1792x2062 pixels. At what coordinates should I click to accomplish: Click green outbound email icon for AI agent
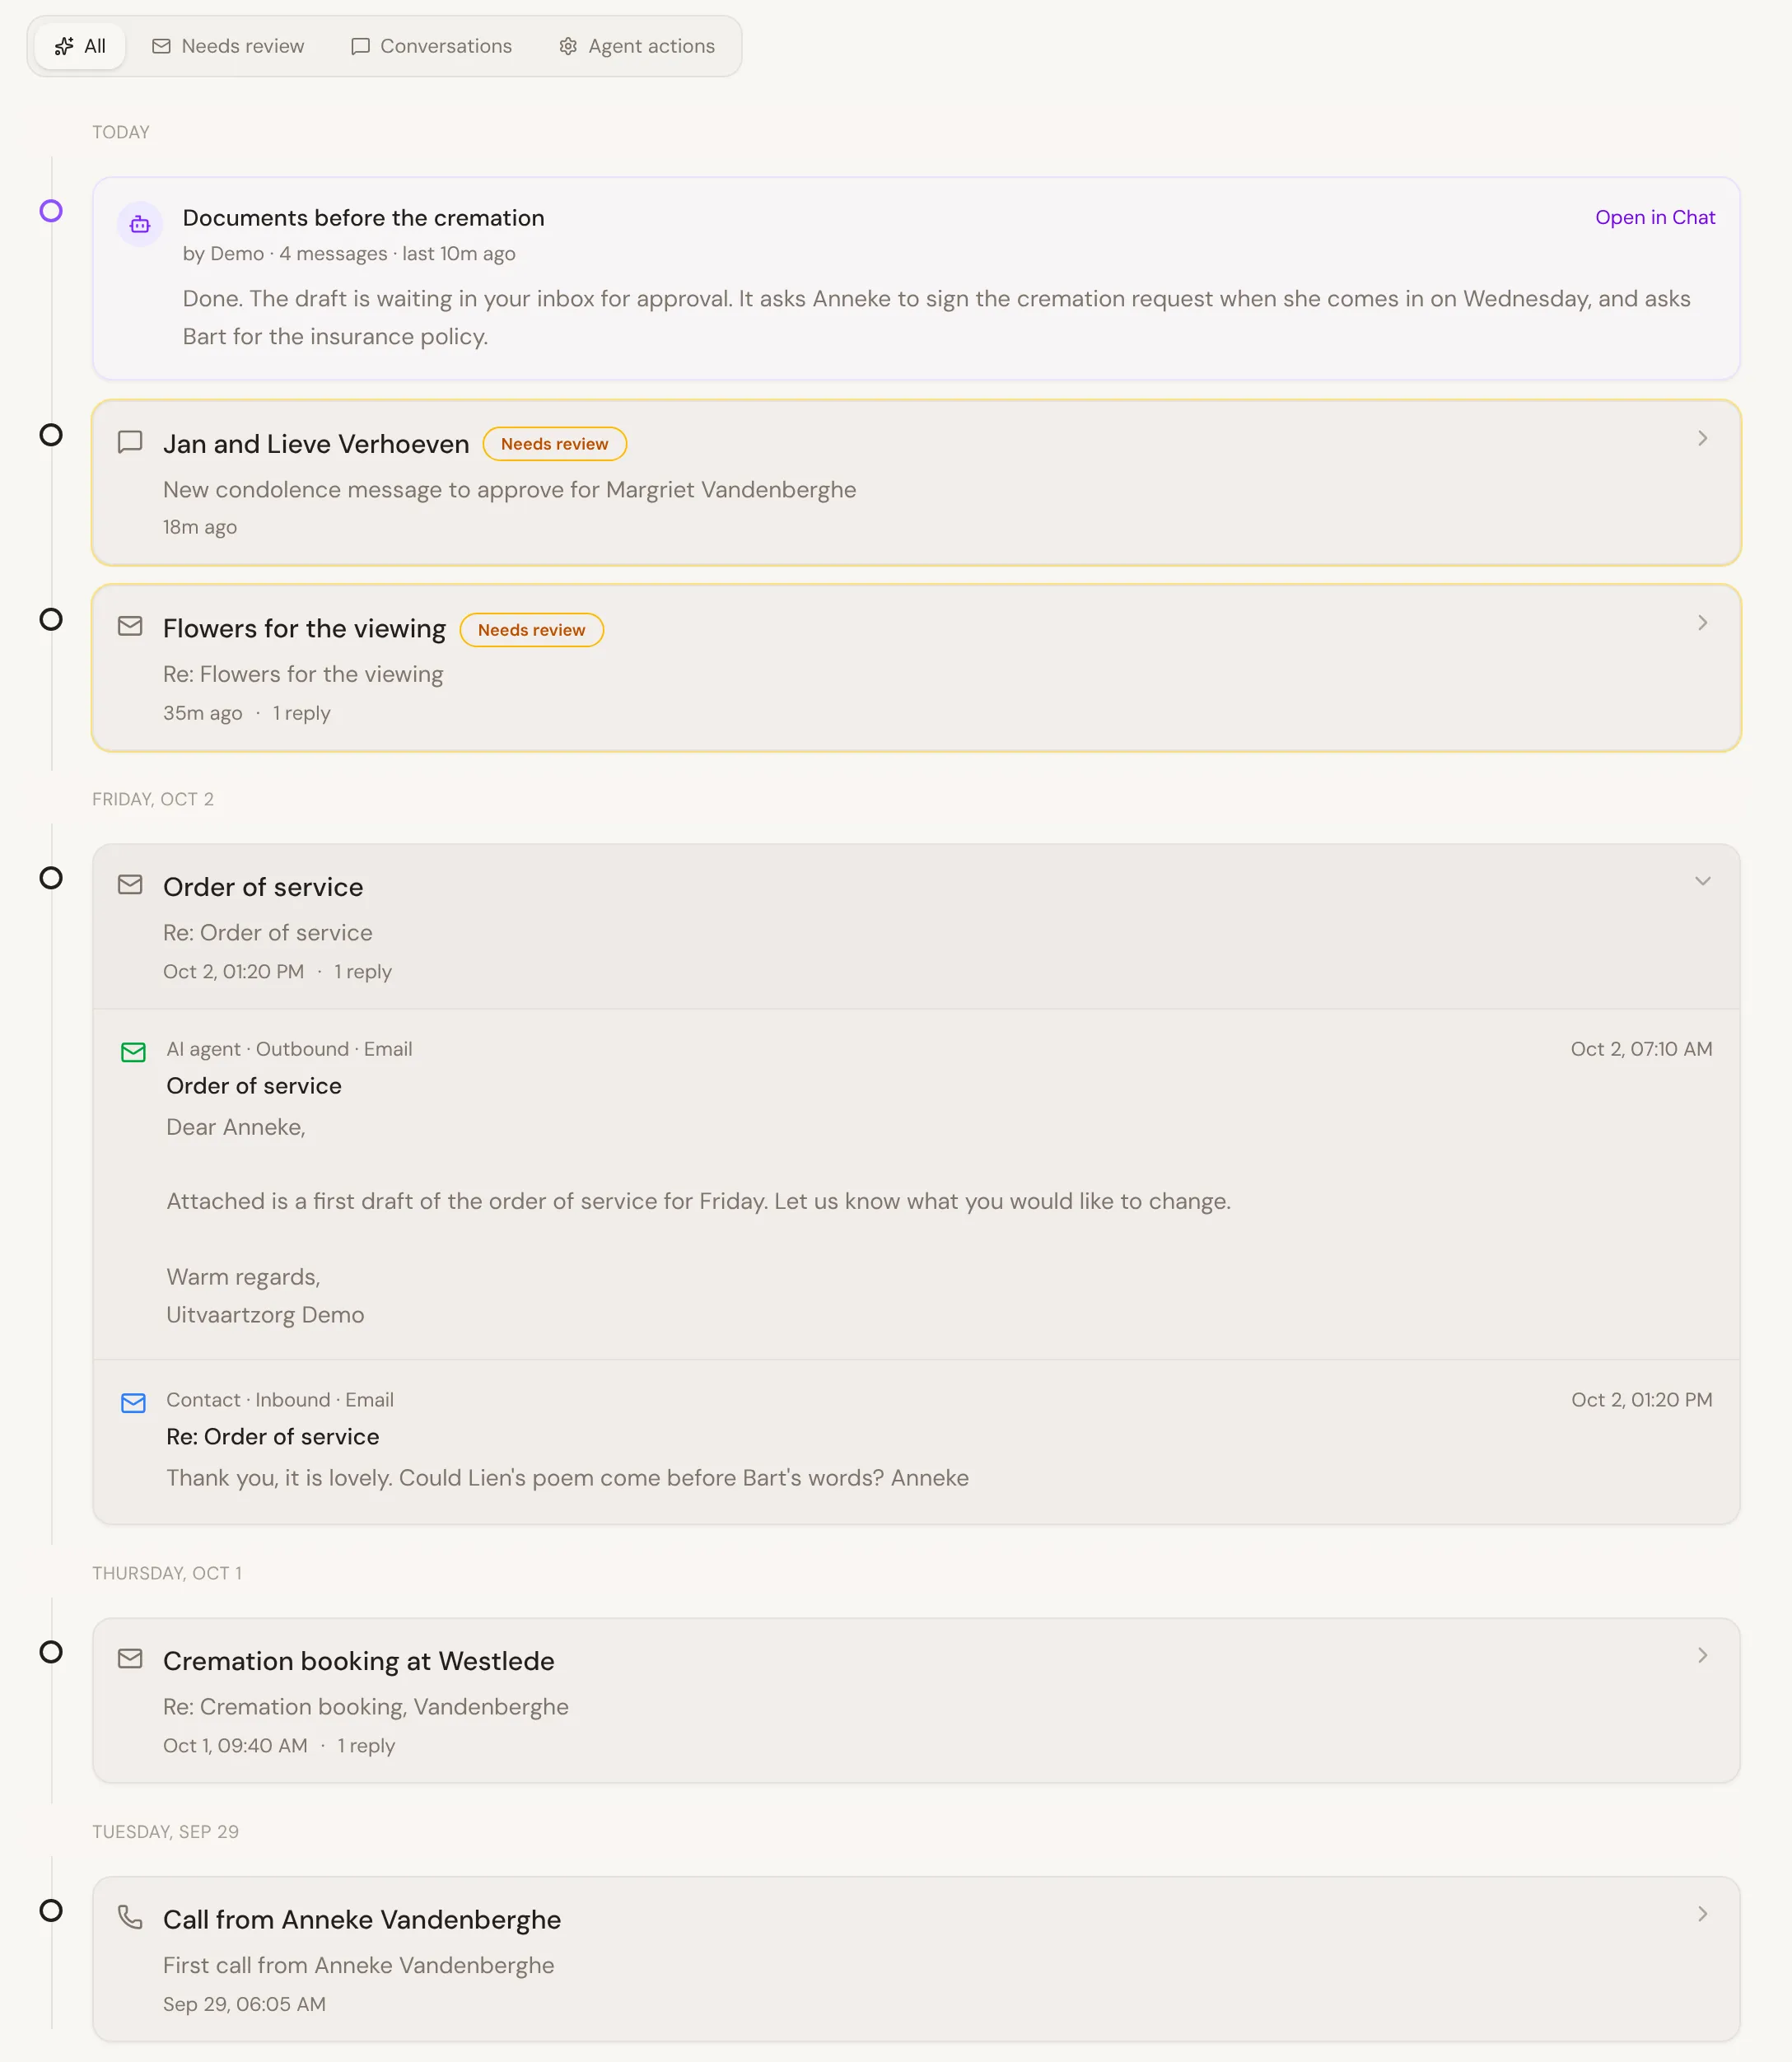(133, 1052)
